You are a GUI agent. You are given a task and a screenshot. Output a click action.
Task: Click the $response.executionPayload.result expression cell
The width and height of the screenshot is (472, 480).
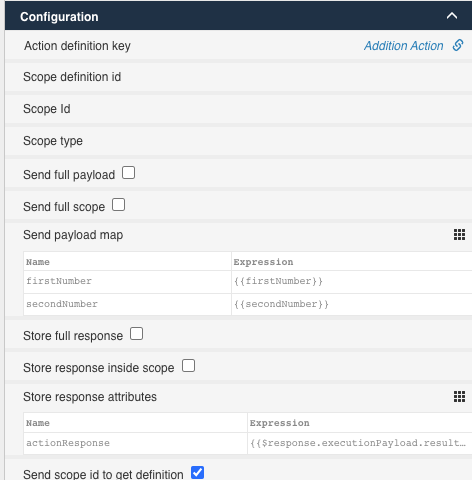(360, 443)
